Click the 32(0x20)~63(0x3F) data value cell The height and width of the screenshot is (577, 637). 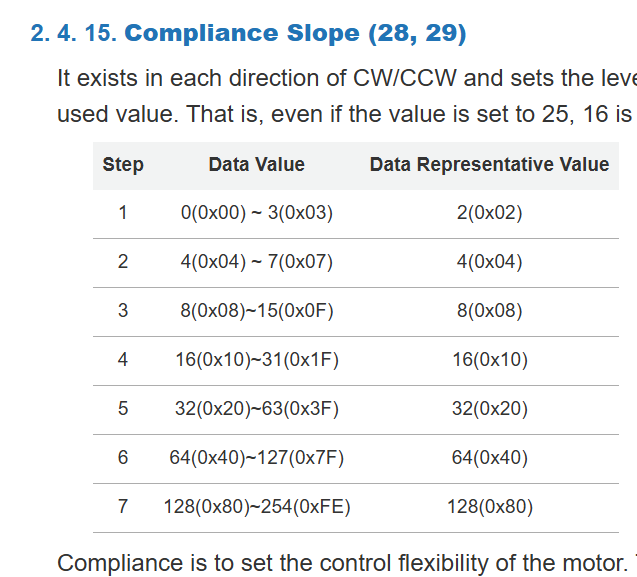(256, 409)
